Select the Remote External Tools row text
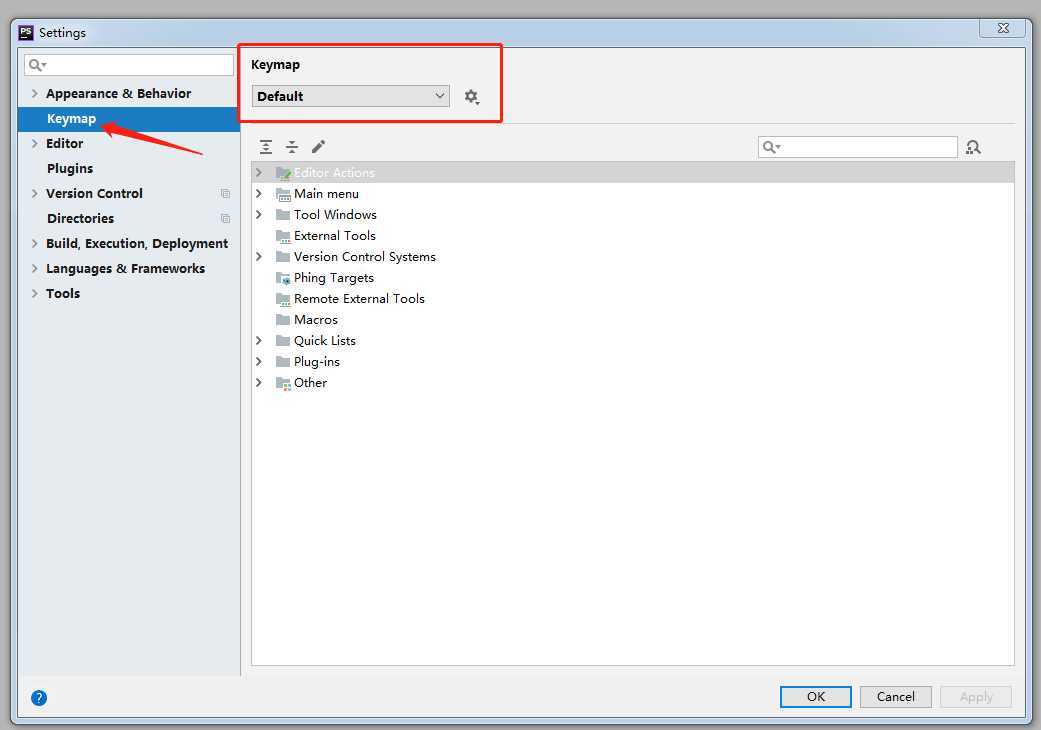This screenshot has height=730, width=1041. pos(359,299)
